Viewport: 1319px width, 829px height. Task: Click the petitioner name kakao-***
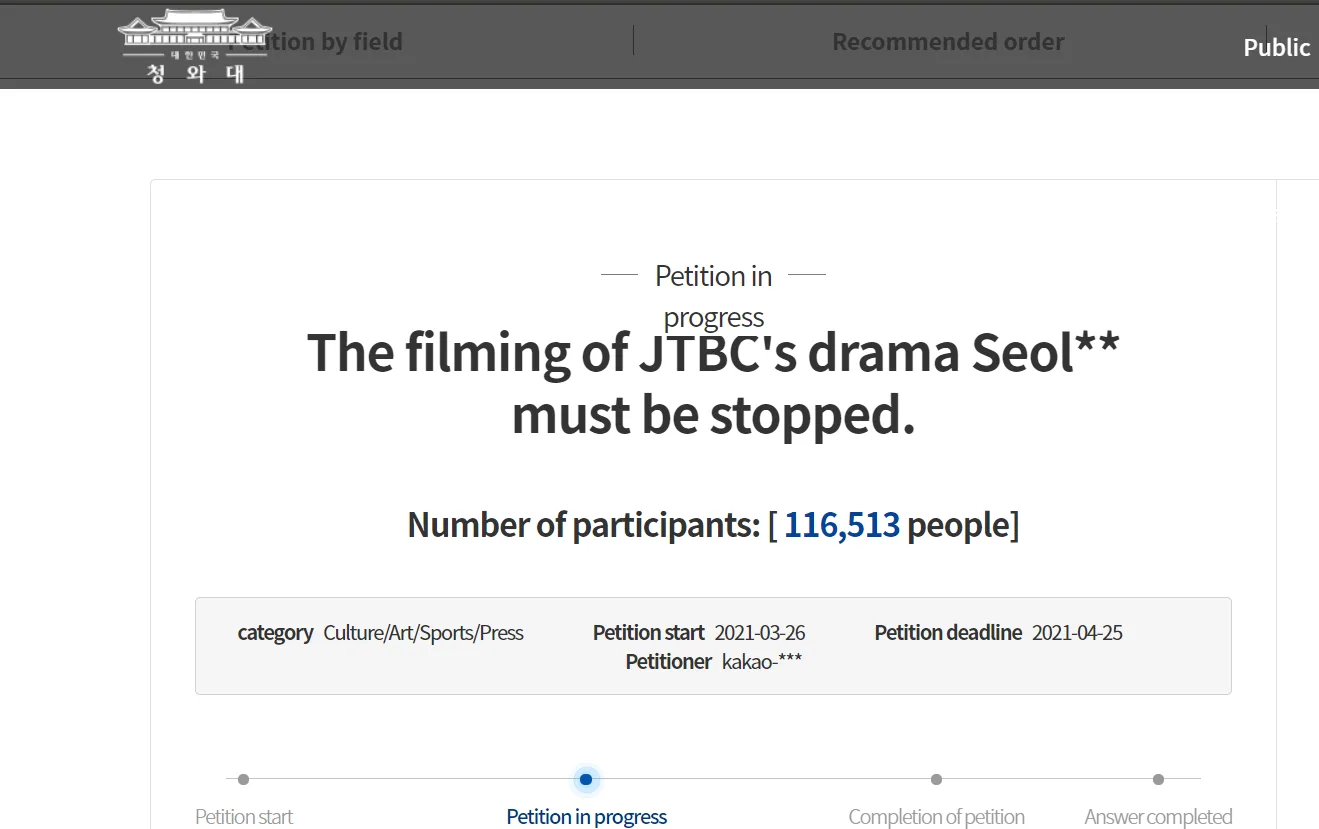pos(762,662)
